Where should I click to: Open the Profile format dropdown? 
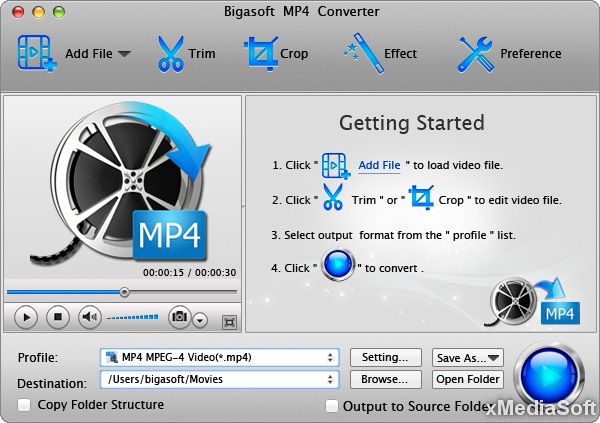(x=220, y=358)
